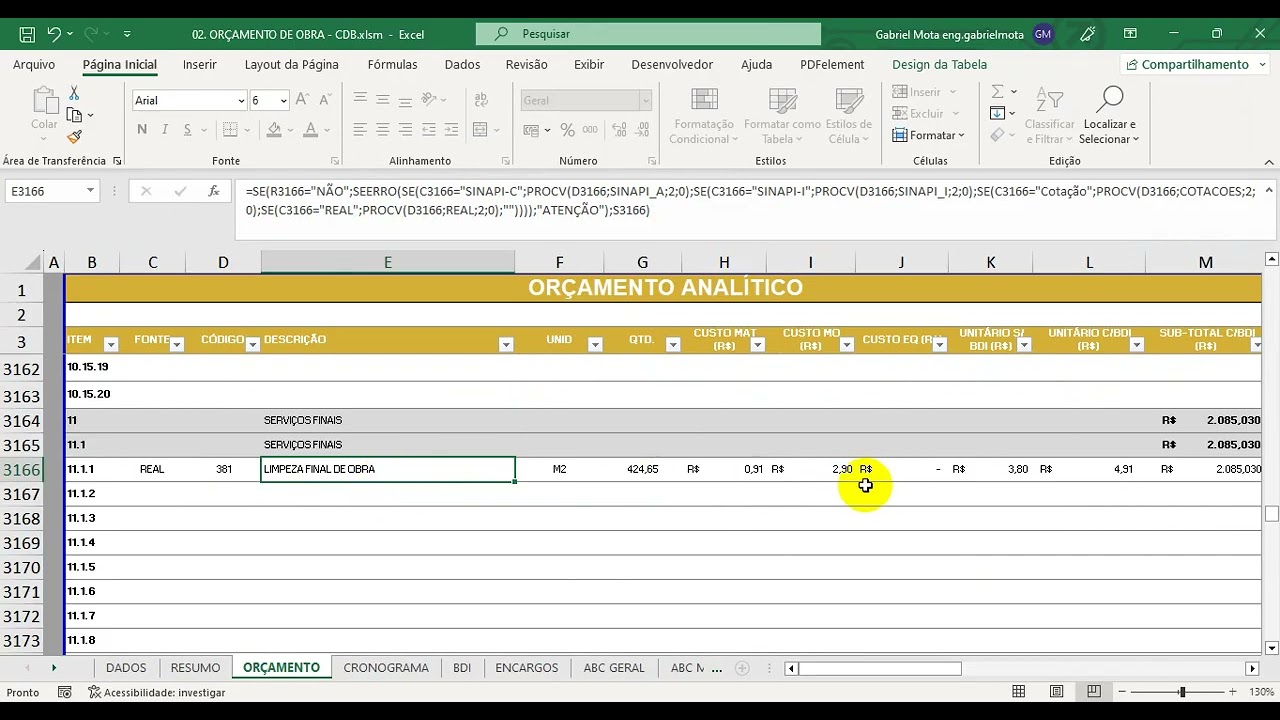Image resolution: width=1280 pixels, height=720 pixels.
Task: Decrease font size with the small A icon
Action: click(x=323, y=100)
